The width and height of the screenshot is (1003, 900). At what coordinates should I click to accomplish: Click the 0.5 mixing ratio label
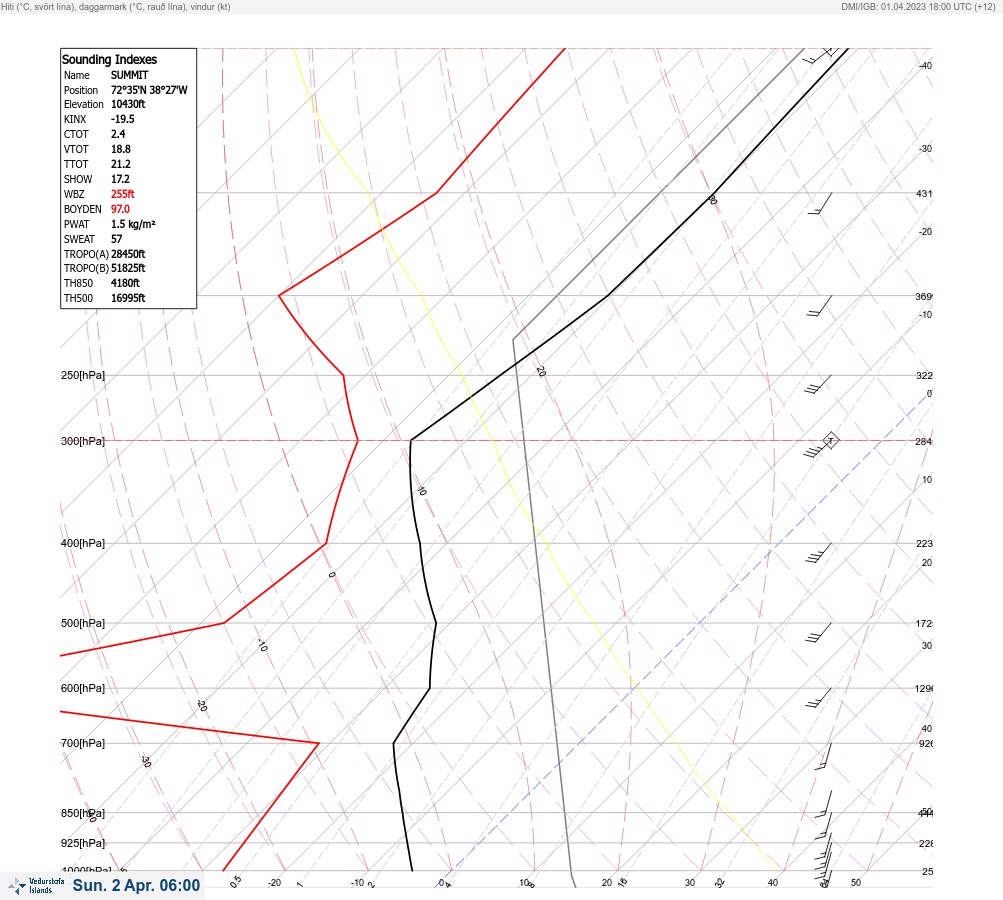[235, 881]
